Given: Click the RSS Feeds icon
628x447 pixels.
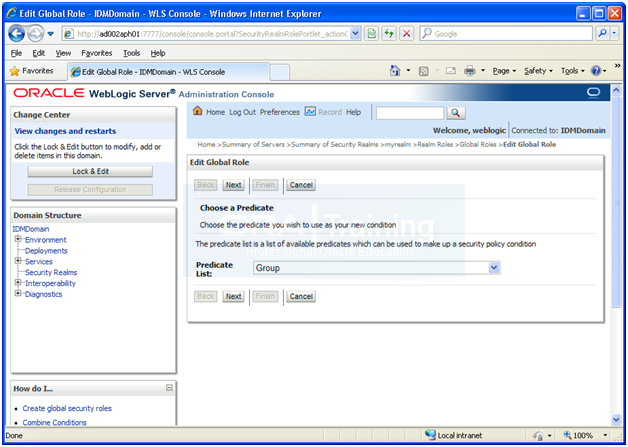Looking at the screenshot, I should (x=423, y=71).
